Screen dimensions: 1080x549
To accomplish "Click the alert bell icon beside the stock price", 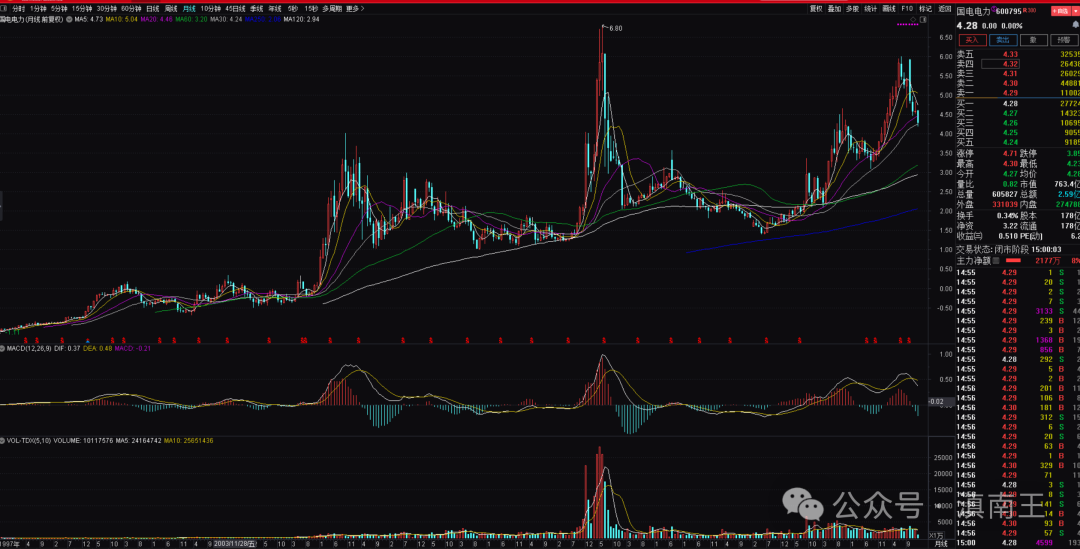I will tap(1075, 25).
